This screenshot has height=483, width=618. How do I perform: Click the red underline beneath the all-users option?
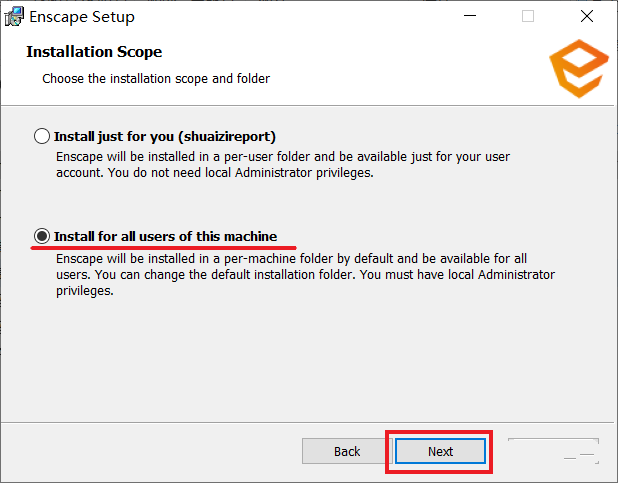[163, 248]
